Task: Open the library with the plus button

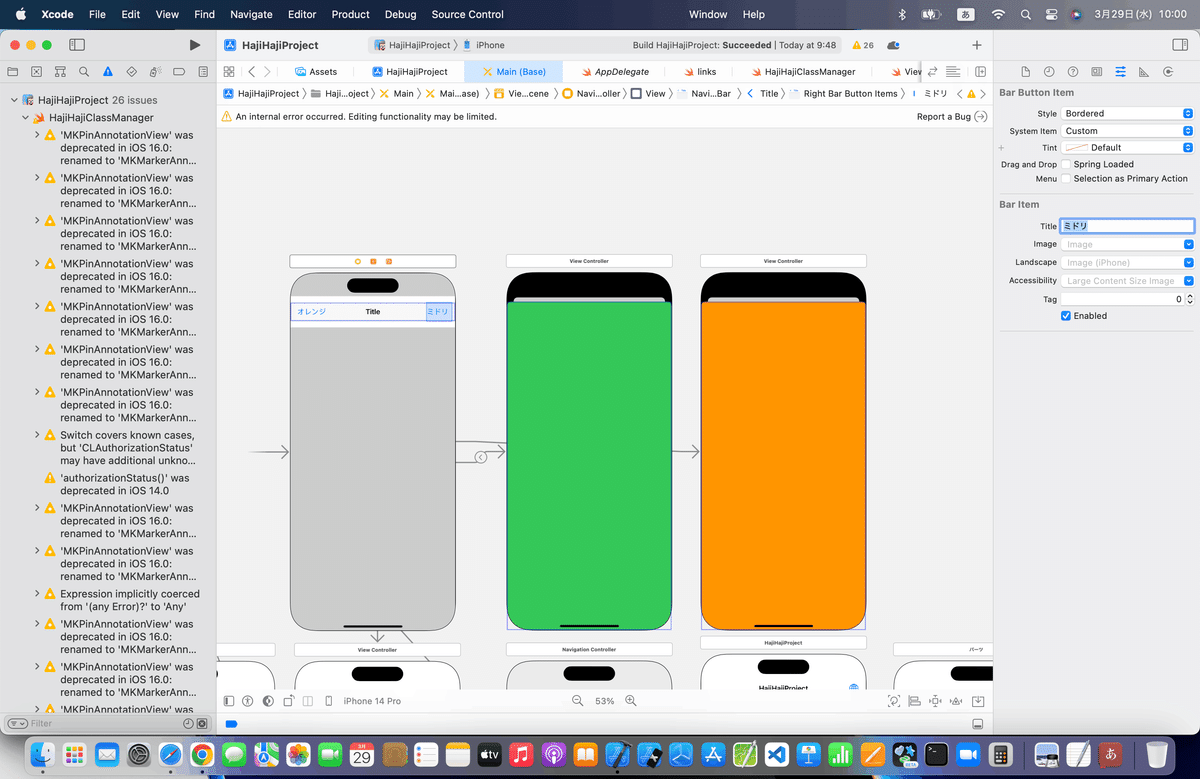Action: click(x=977, y=45)
